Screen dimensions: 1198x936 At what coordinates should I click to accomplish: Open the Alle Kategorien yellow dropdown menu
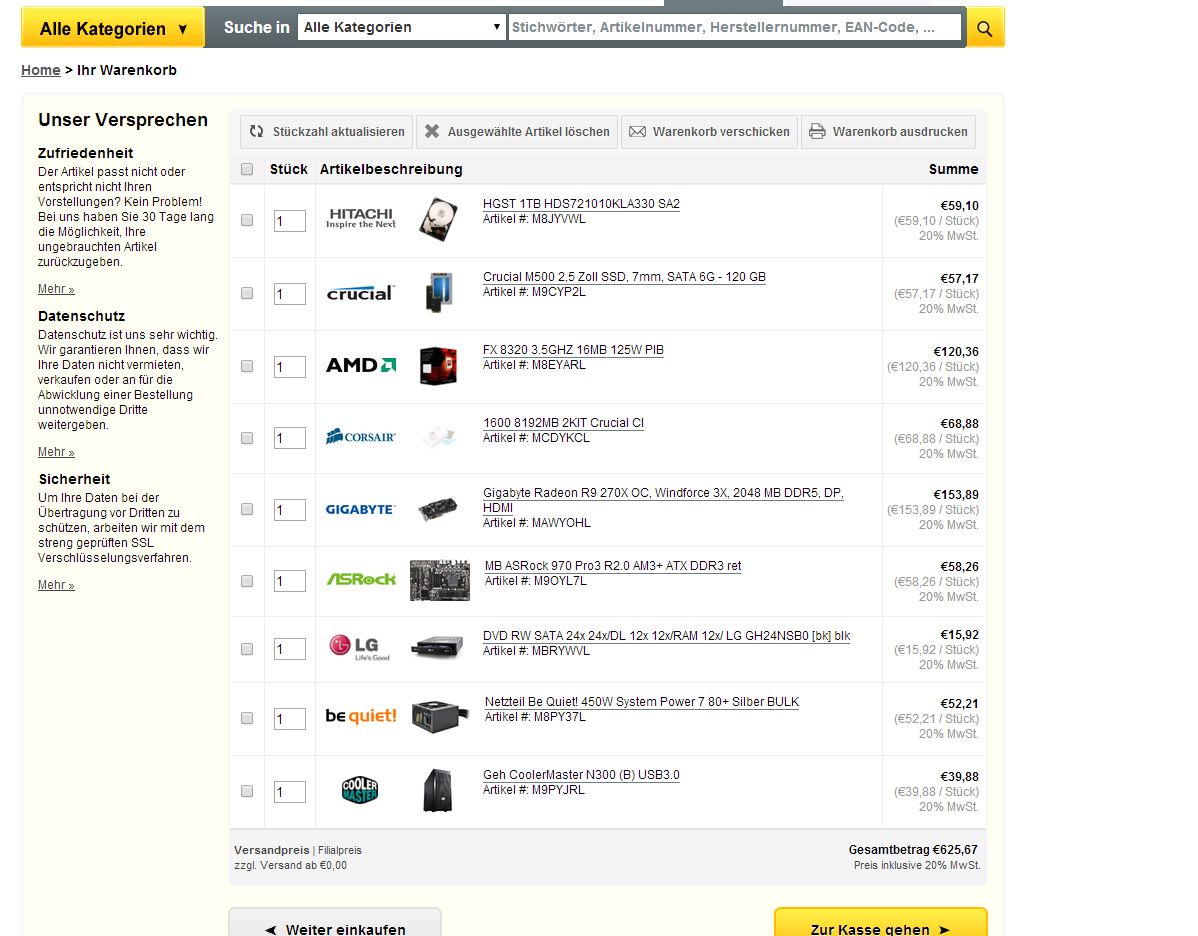coord(113,28)
